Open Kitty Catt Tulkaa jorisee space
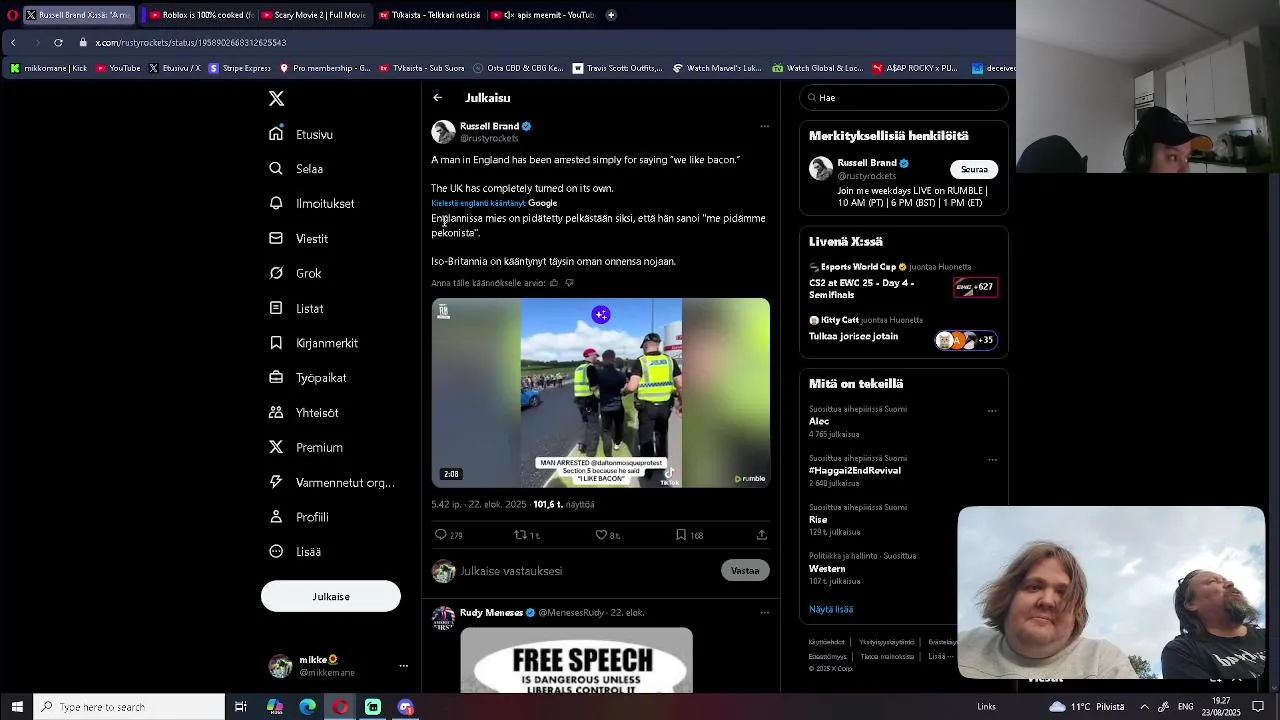The width and height of the screenshot is (1280, 720). point(904,331)
